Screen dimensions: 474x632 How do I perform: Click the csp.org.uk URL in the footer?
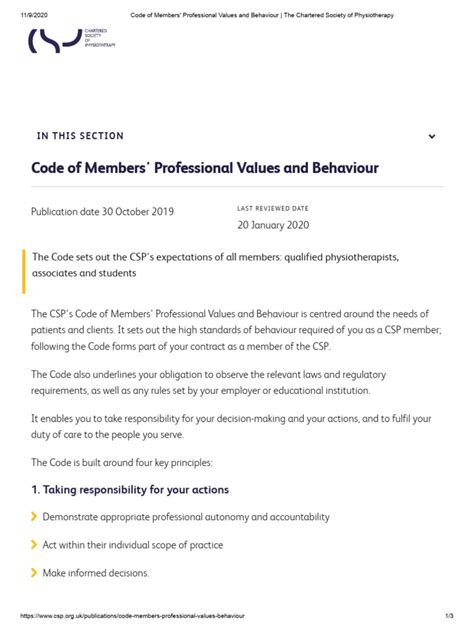(132, 615)
